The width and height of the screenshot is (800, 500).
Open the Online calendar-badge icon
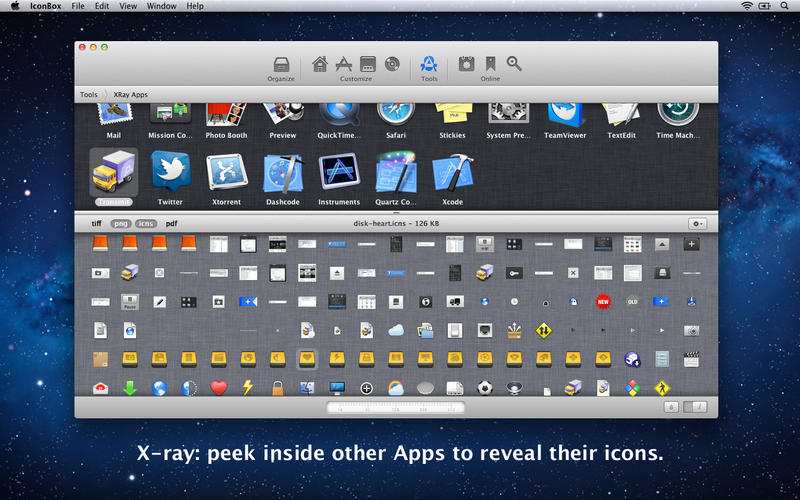click(466, 64)
